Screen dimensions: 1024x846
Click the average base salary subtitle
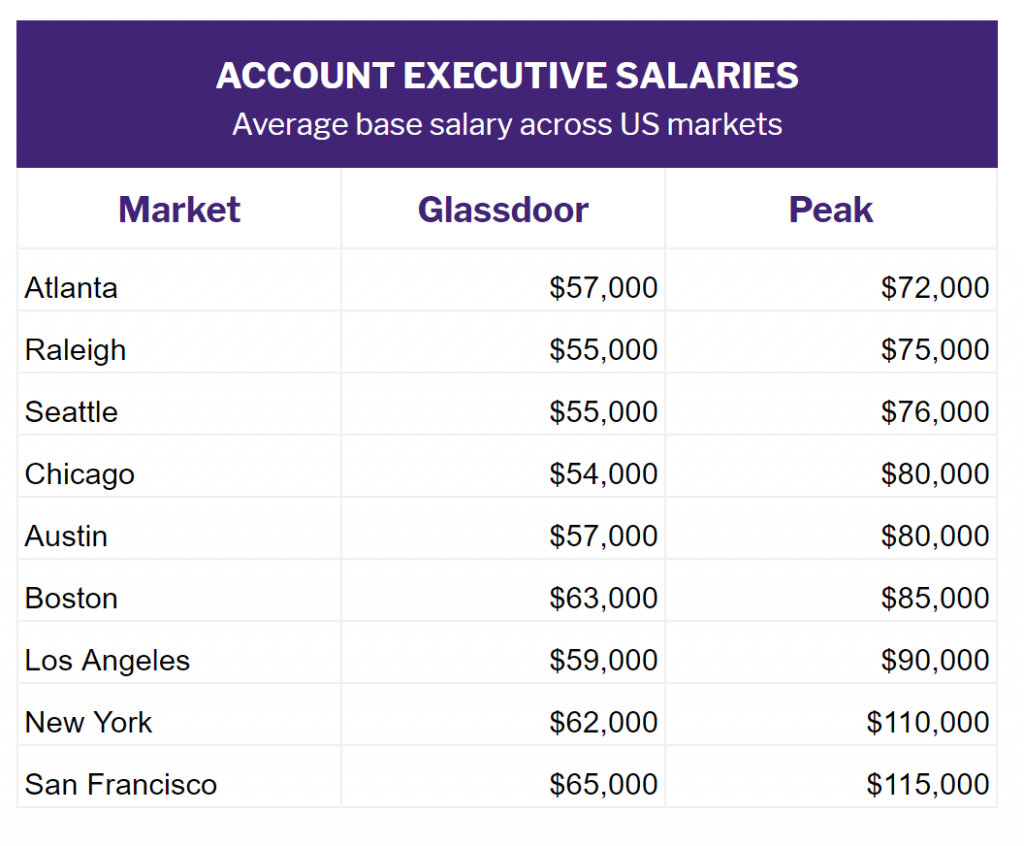click(507, 125)
